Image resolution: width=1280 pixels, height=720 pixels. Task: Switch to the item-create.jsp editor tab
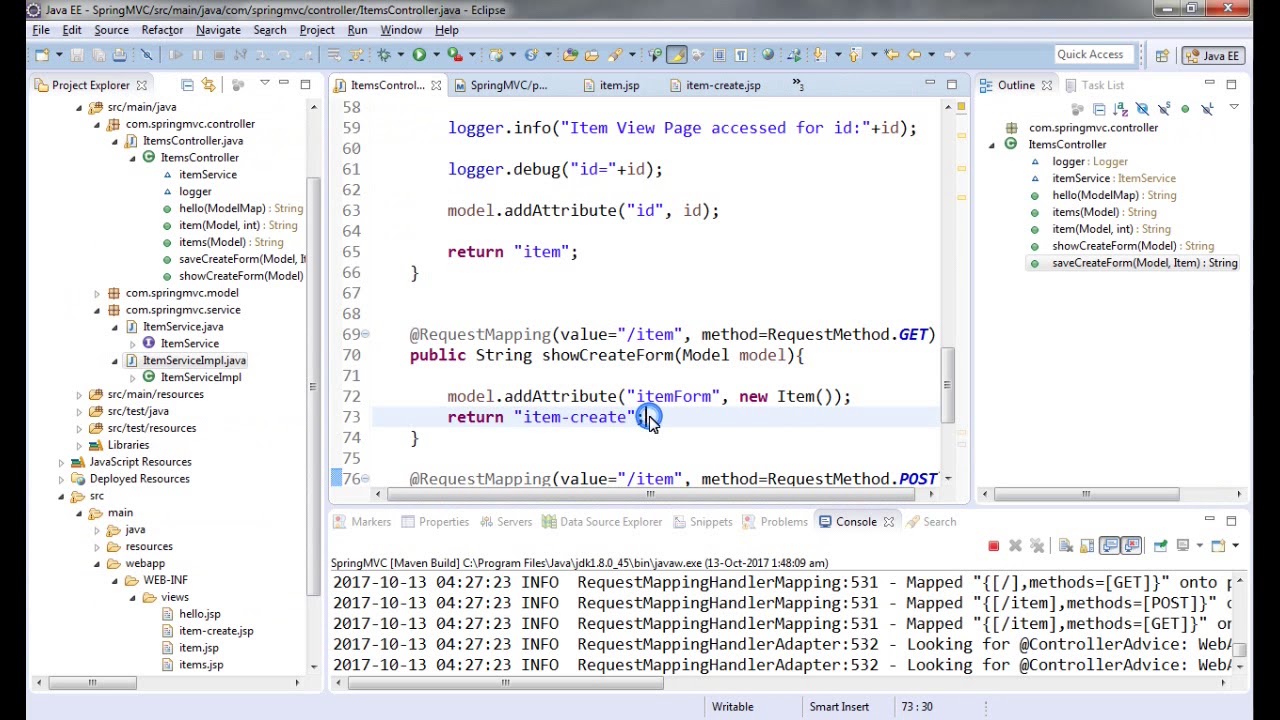(x=713, y=85)
